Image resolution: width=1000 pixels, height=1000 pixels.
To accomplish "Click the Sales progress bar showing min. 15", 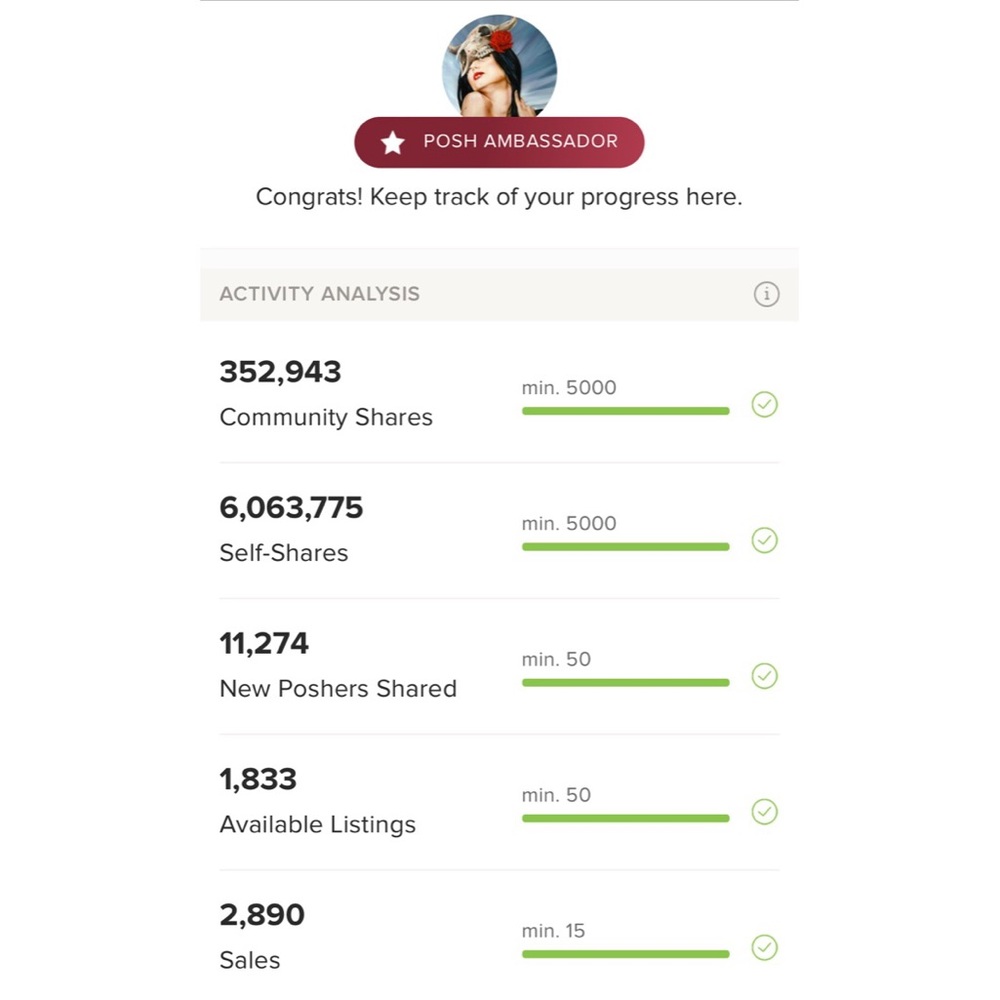I will [x=625, y=953].
